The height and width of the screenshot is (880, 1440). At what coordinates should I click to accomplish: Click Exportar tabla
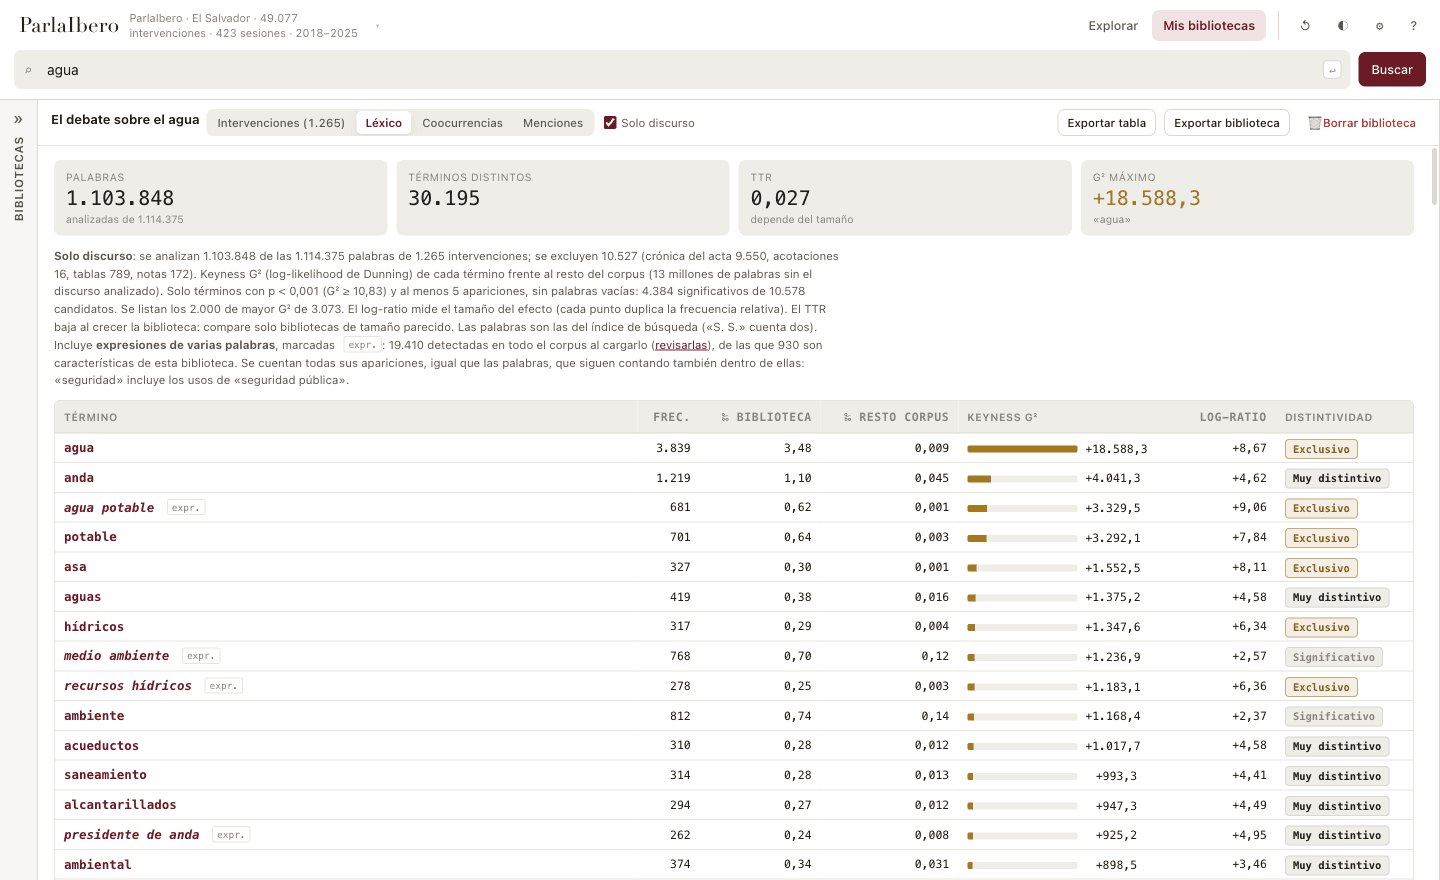tap(1107, 123)
